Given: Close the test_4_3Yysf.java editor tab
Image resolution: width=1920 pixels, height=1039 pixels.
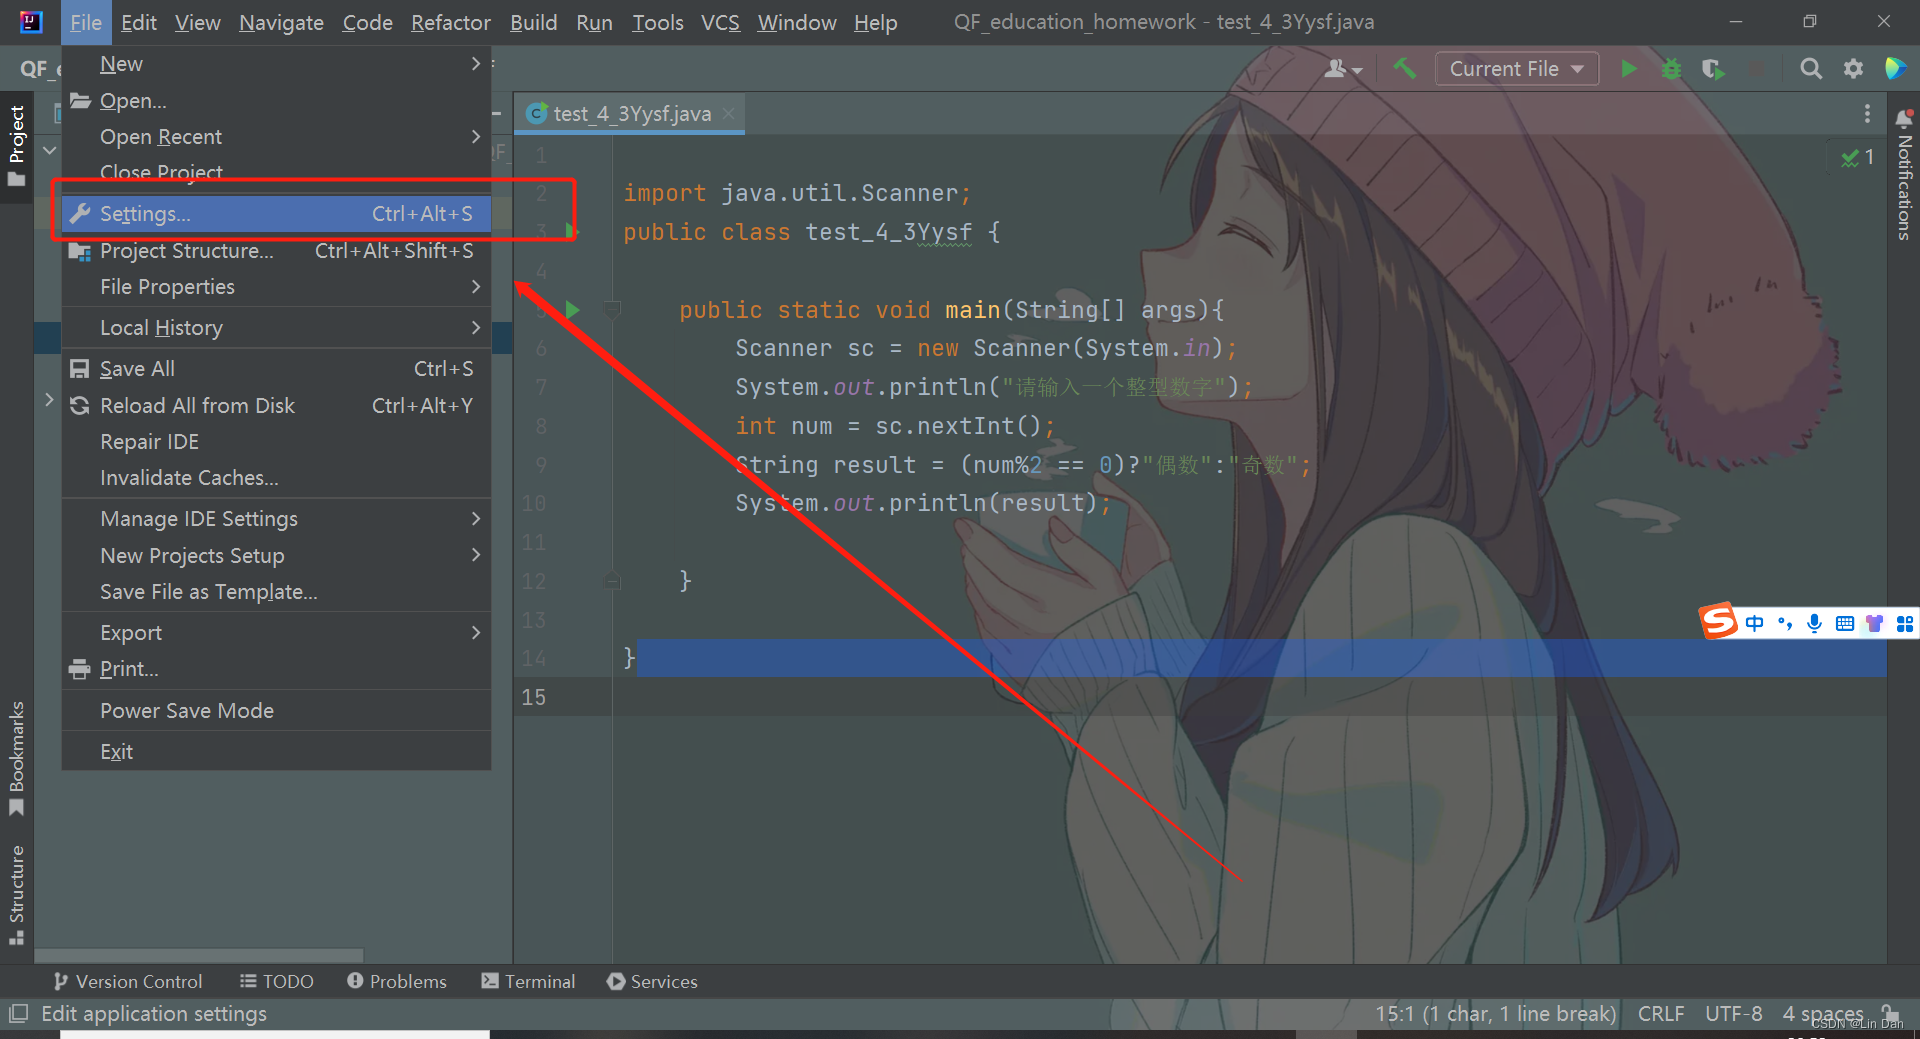Looking at the screenshot, I should pyautogui.click(x=729, y=114).
